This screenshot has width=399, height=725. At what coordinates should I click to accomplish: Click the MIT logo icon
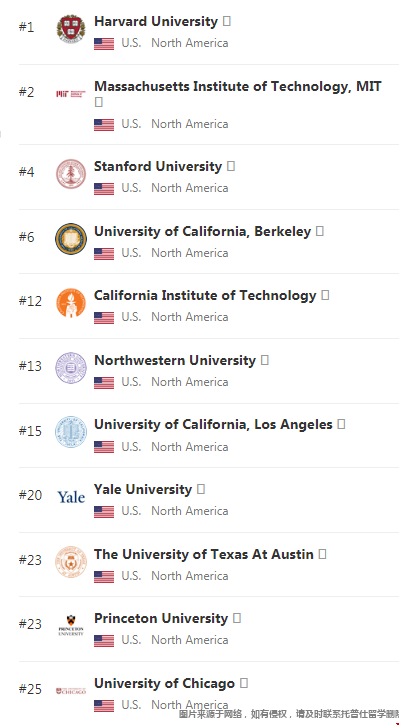coord(71,94)
